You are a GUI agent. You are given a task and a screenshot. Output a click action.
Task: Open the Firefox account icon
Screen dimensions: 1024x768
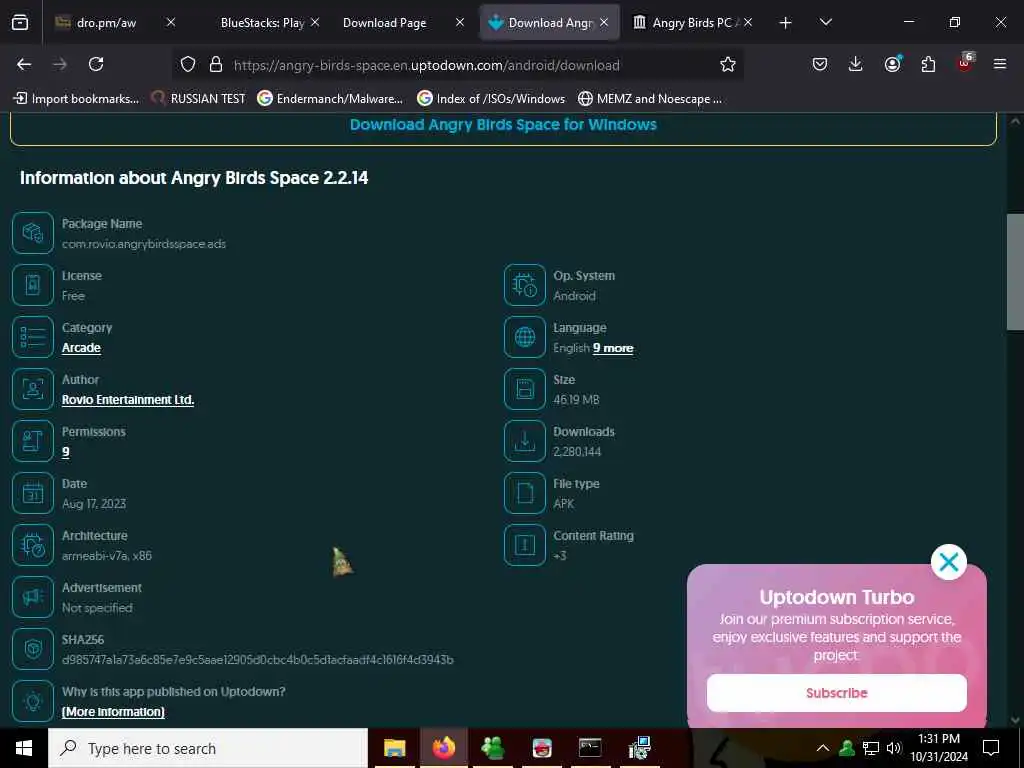click(892, 64)
